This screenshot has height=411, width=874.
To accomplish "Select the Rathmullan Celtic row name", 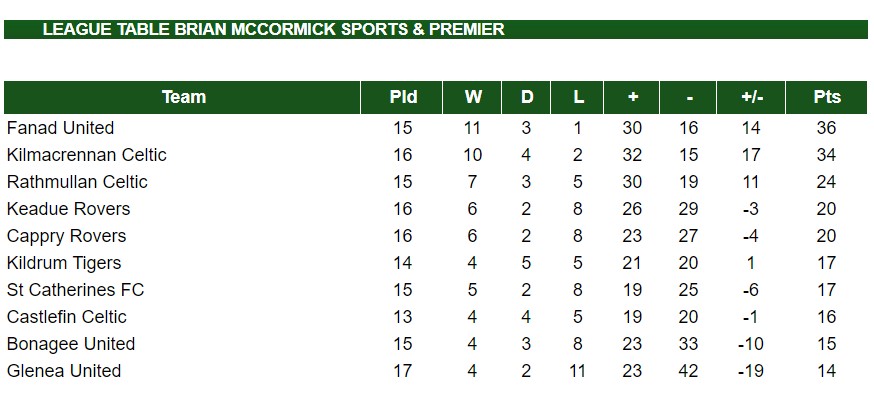I will pyautogui.click(x=77, y=182).
